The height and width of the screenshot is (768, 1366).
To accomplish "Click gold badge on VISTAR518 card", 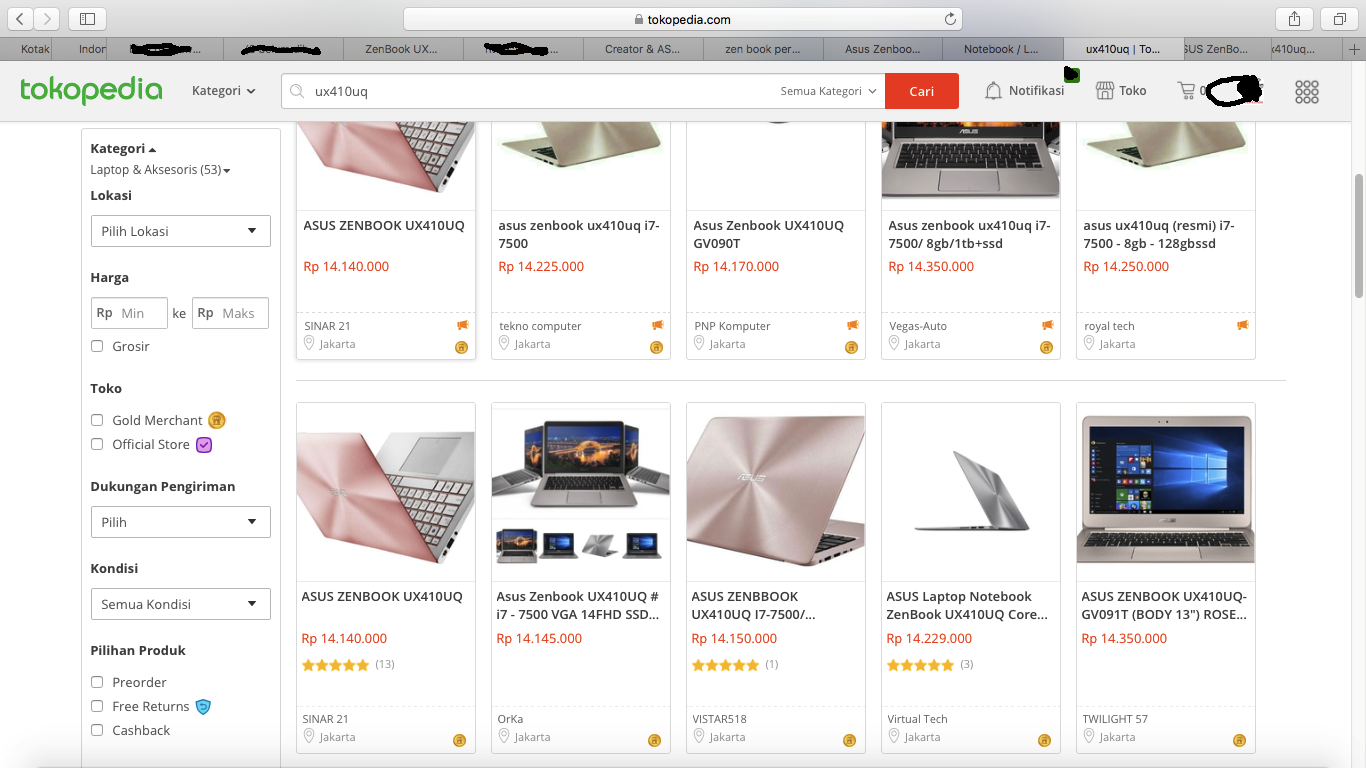I will tap(850, 741).
